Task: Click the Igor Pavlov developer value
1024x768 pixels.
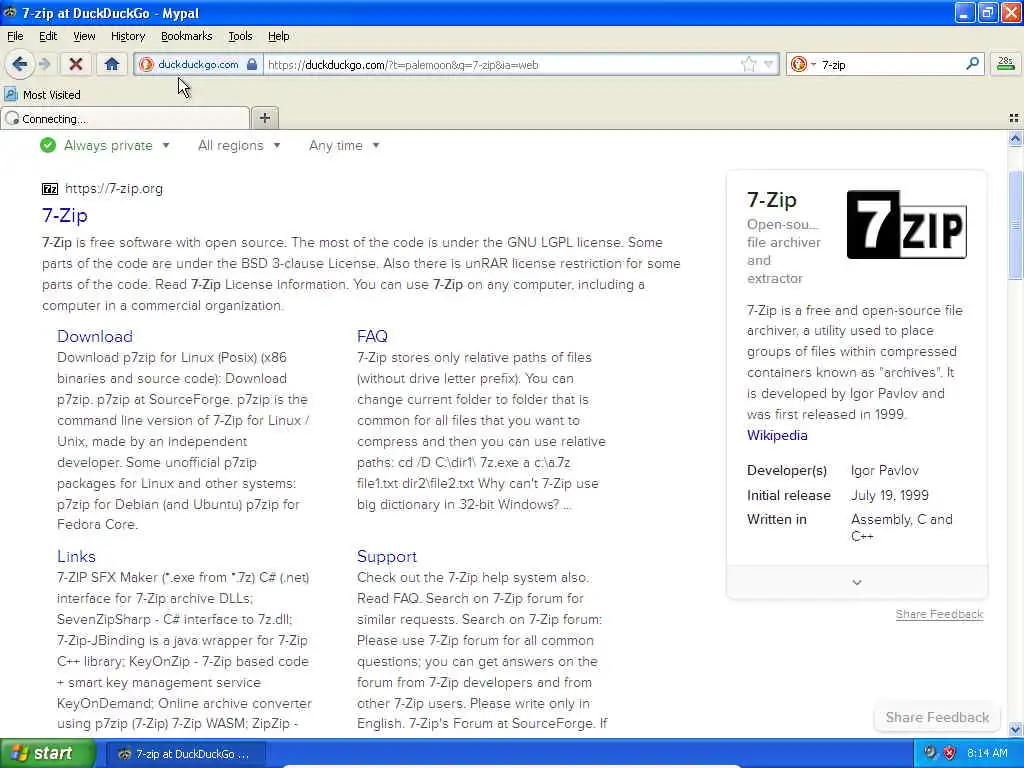Action: click(x=884, y=470)
